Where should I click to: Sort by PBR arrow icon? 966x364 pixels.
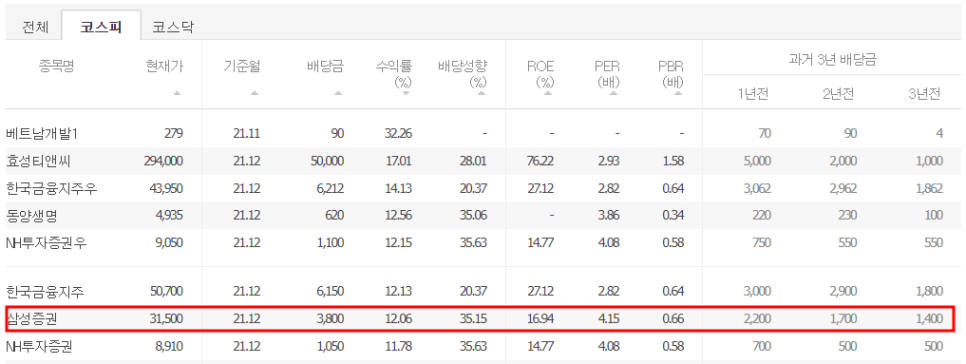pyautogui.click(x=678, y=93)
